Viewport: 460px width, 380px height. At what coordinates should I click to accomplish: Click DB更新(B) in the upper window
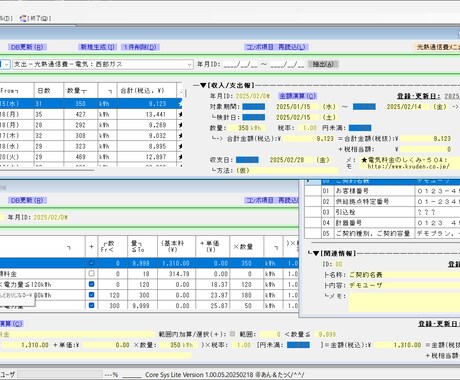[27, 47]
